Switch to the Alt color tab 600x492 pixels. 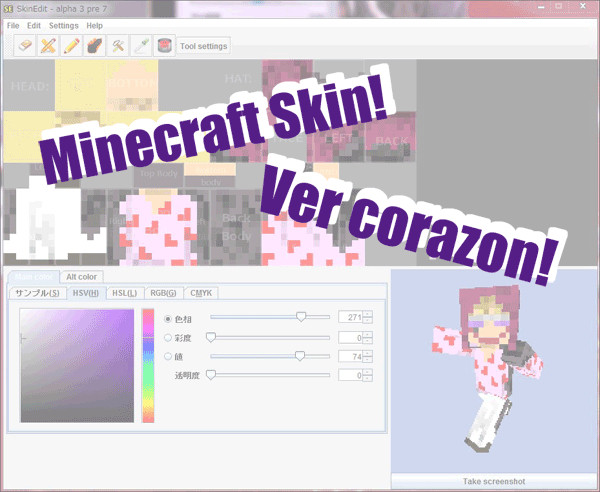pyautogui.click(x=82, y=277)
